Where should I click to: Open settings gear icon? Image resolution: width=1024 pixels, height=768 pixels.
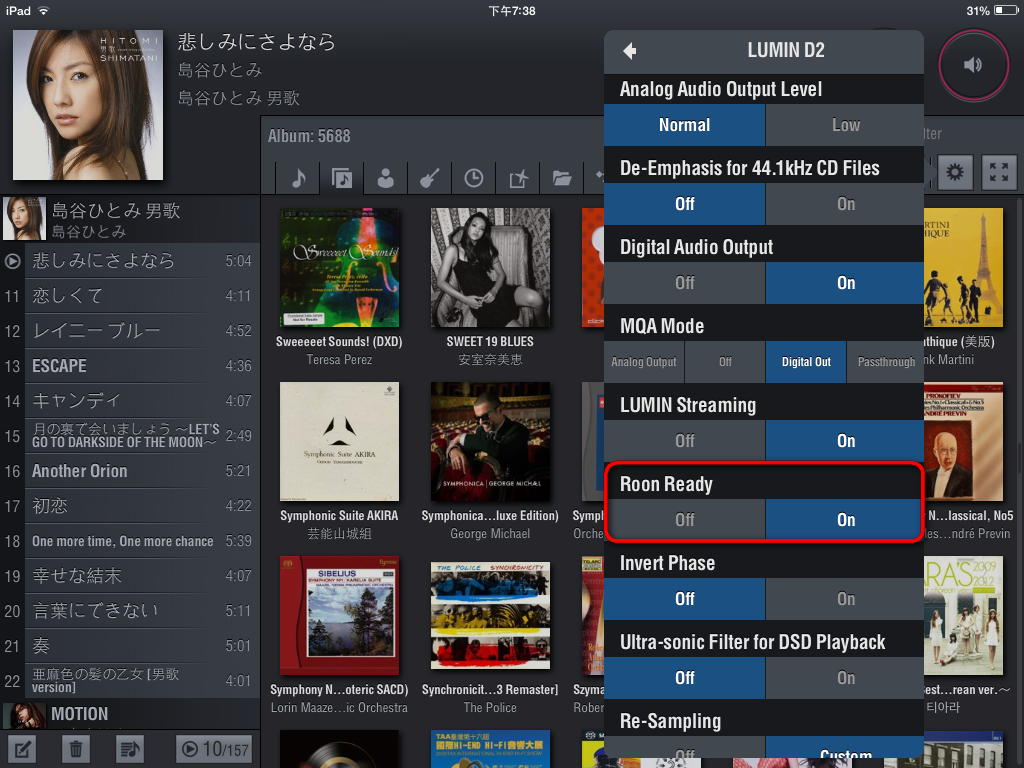(955, 173)
